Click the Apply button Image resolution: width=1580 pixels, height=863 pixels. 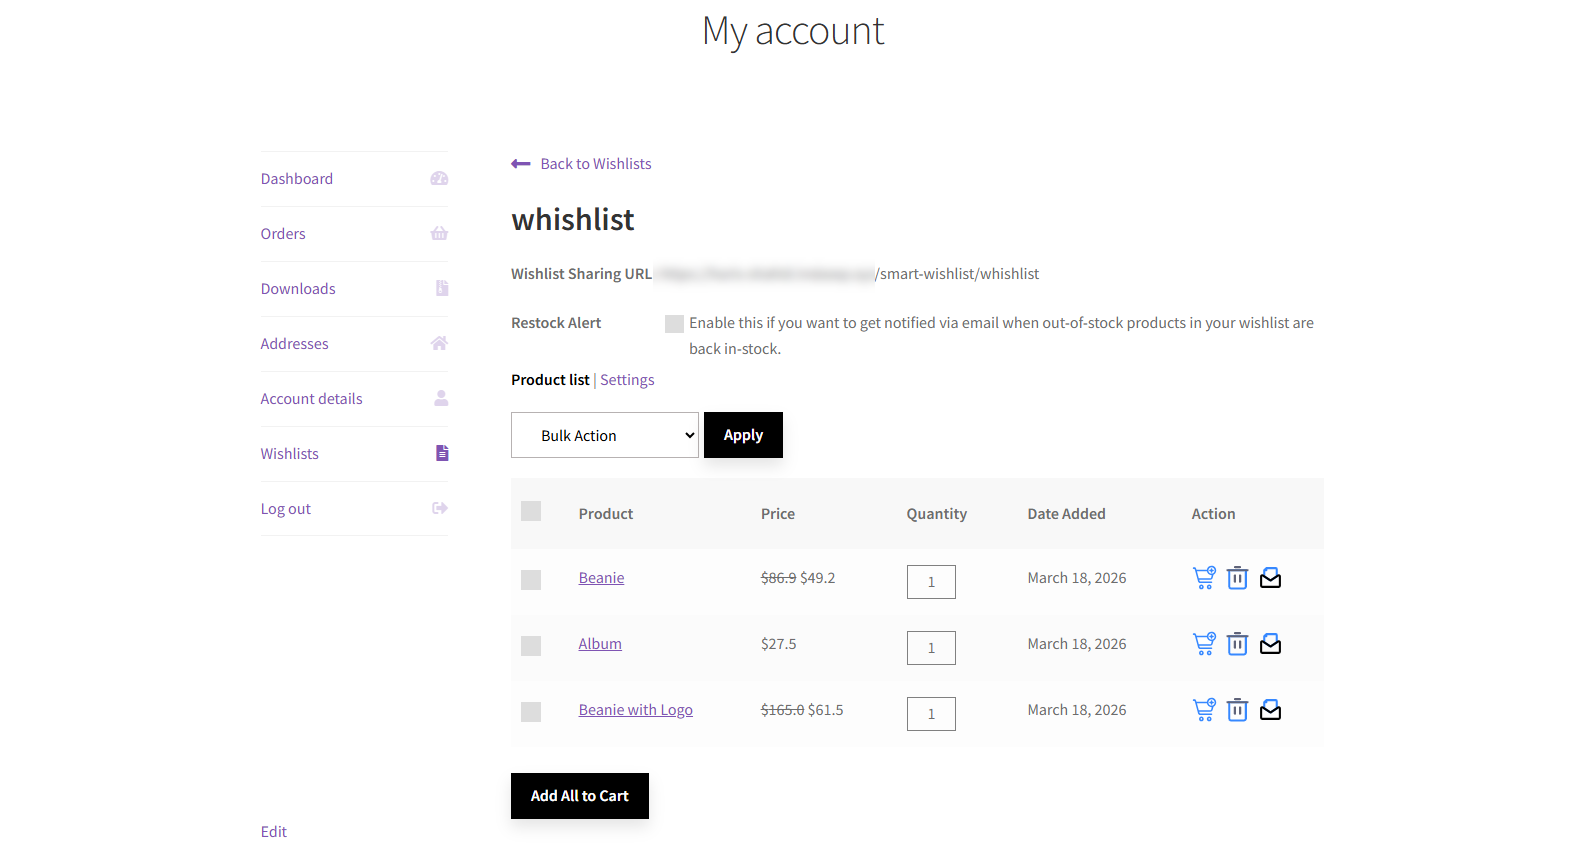[743, 435]
